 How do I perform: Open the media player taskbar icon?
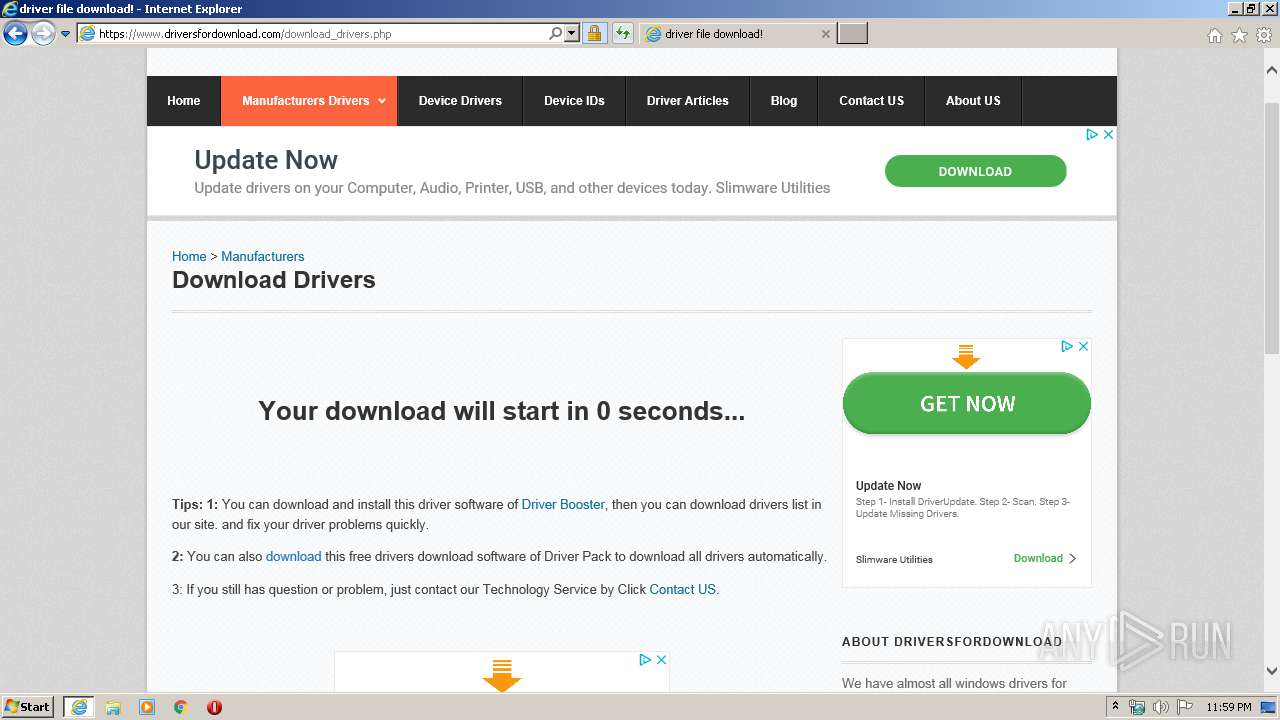point(147,707)
